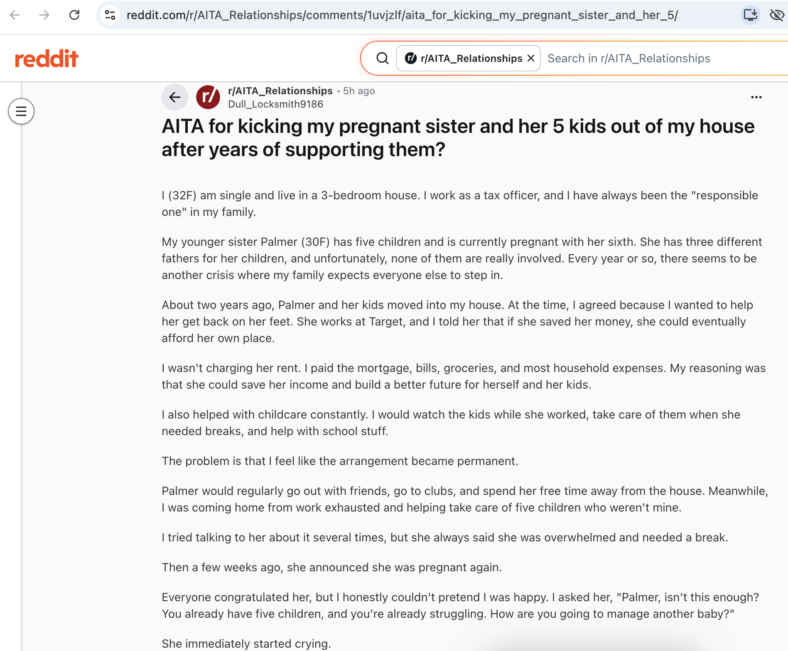Open Dull_Locksmith9186 user profile
The image size is (788, 651).
pos(275,104)
